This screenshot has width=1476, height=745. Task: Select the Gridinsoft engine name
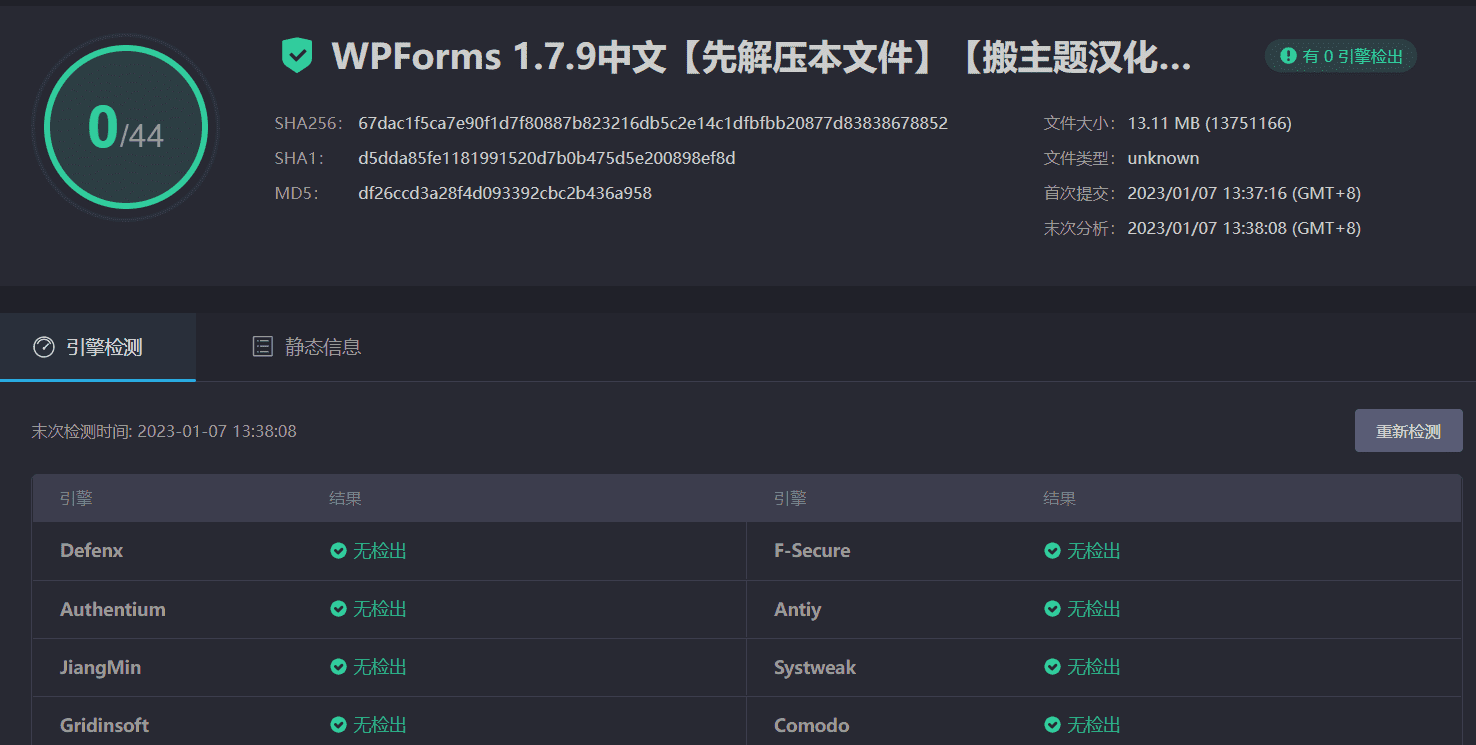[x=105, y=725]
